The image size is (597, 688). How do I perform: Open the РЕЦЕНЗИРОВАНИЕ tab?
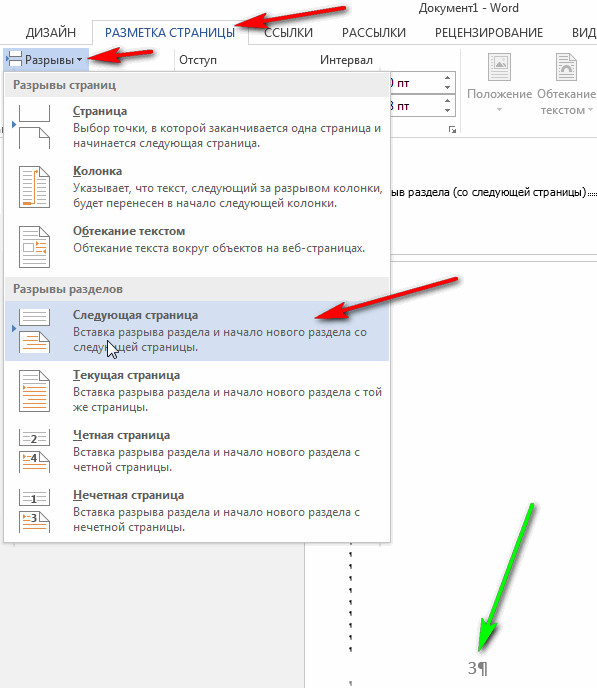click(489, 33)
